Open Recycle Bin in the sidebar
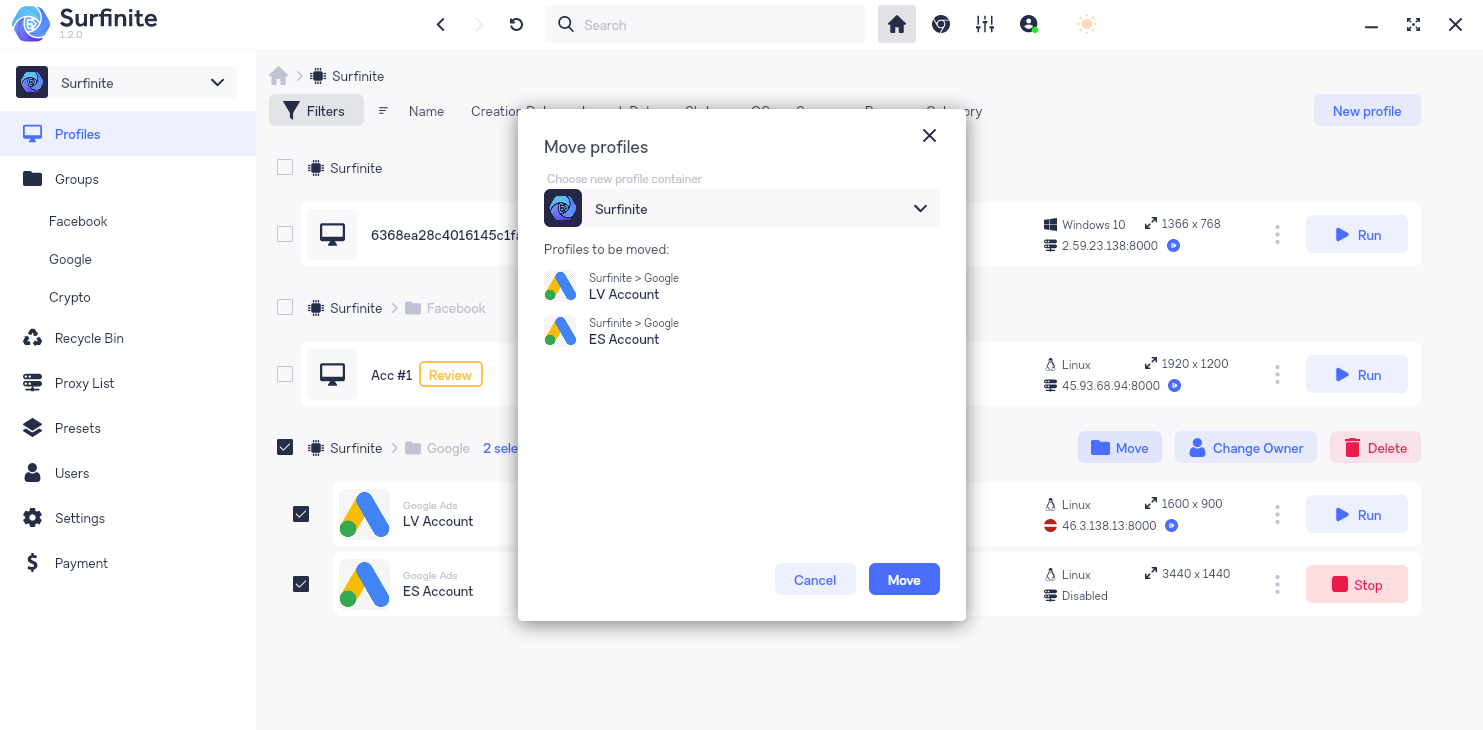1483x730 pixels. point(128,338)
